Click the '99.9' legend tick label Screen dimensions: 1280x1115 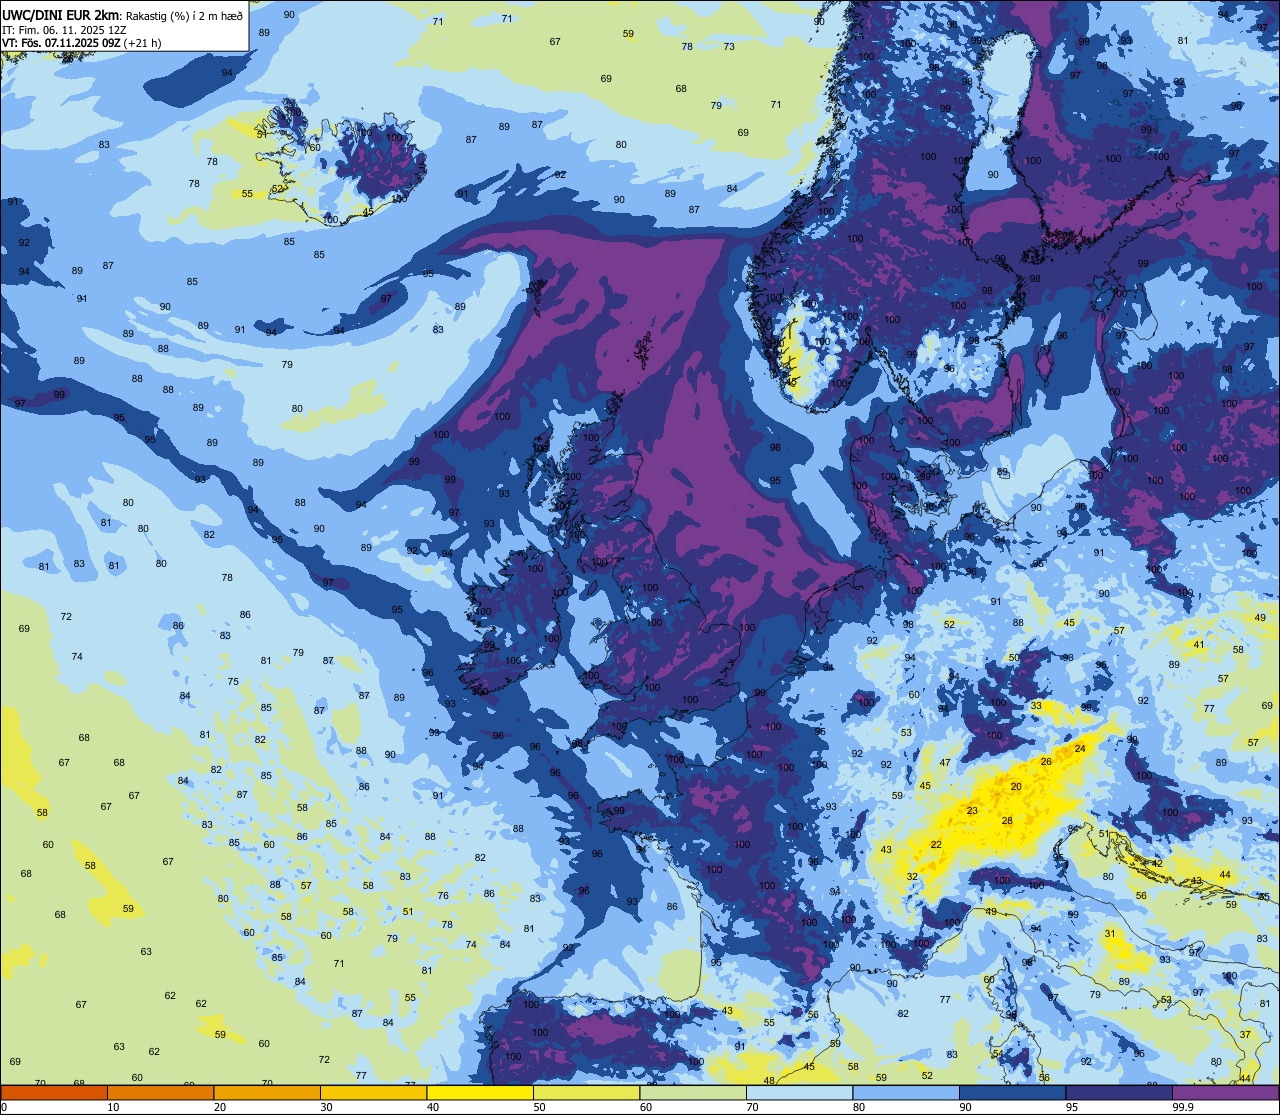[1183, 1107]
